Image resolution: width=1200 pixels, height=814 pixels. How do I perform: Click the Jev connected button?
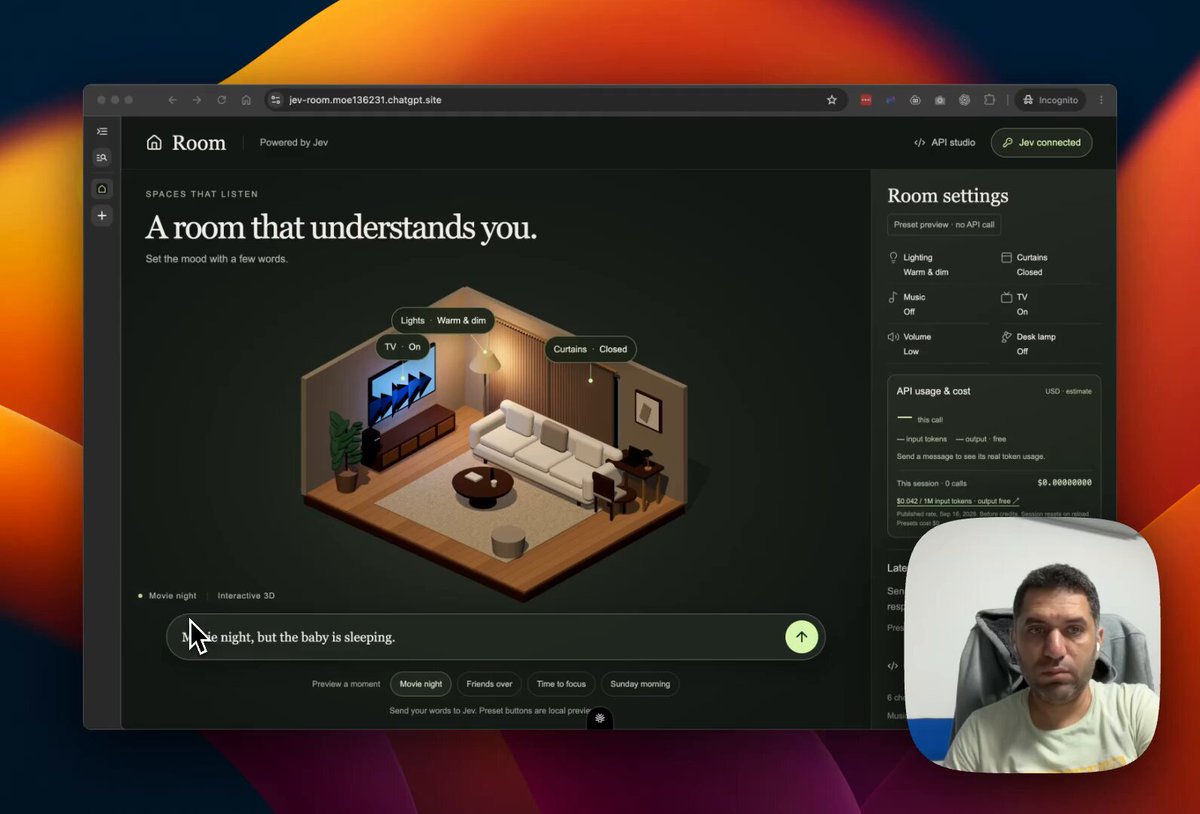tap(1041, 143)
